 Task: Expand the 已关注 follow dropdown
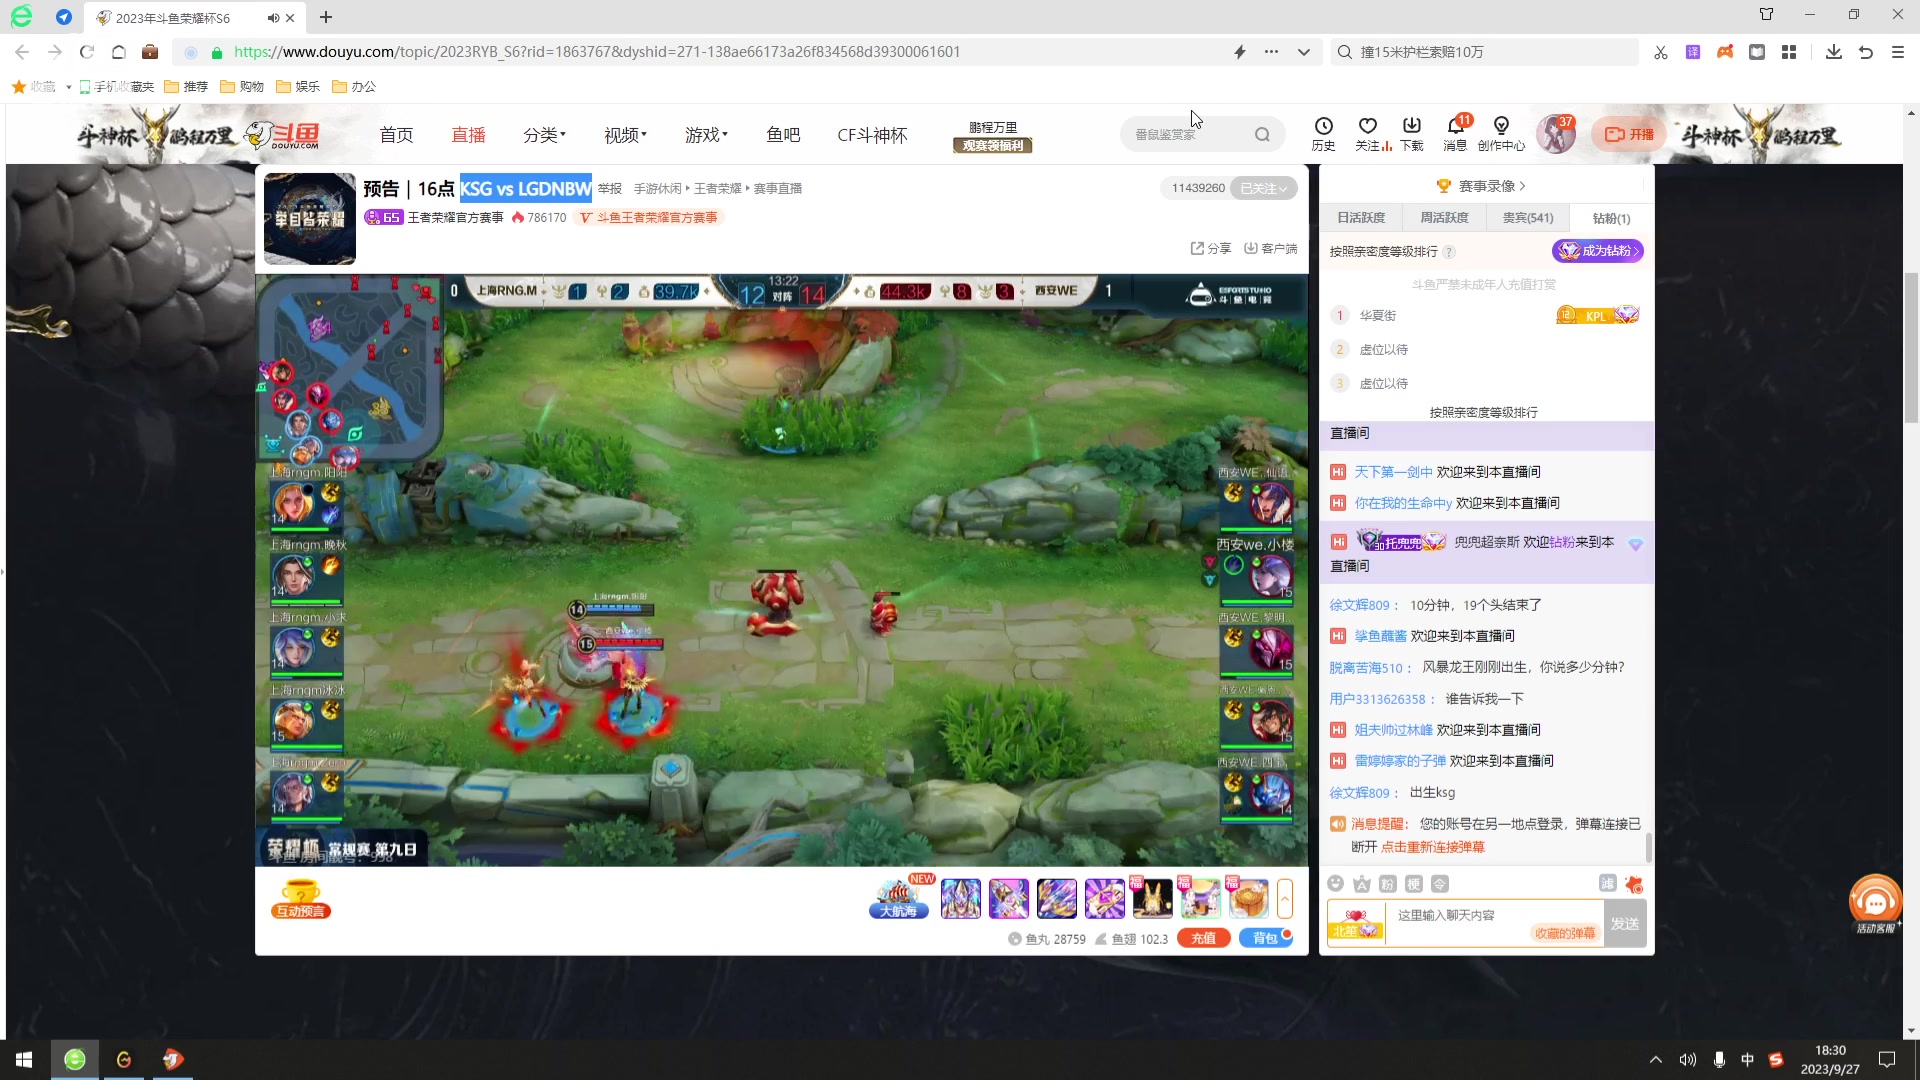[x=1264, y=188]
